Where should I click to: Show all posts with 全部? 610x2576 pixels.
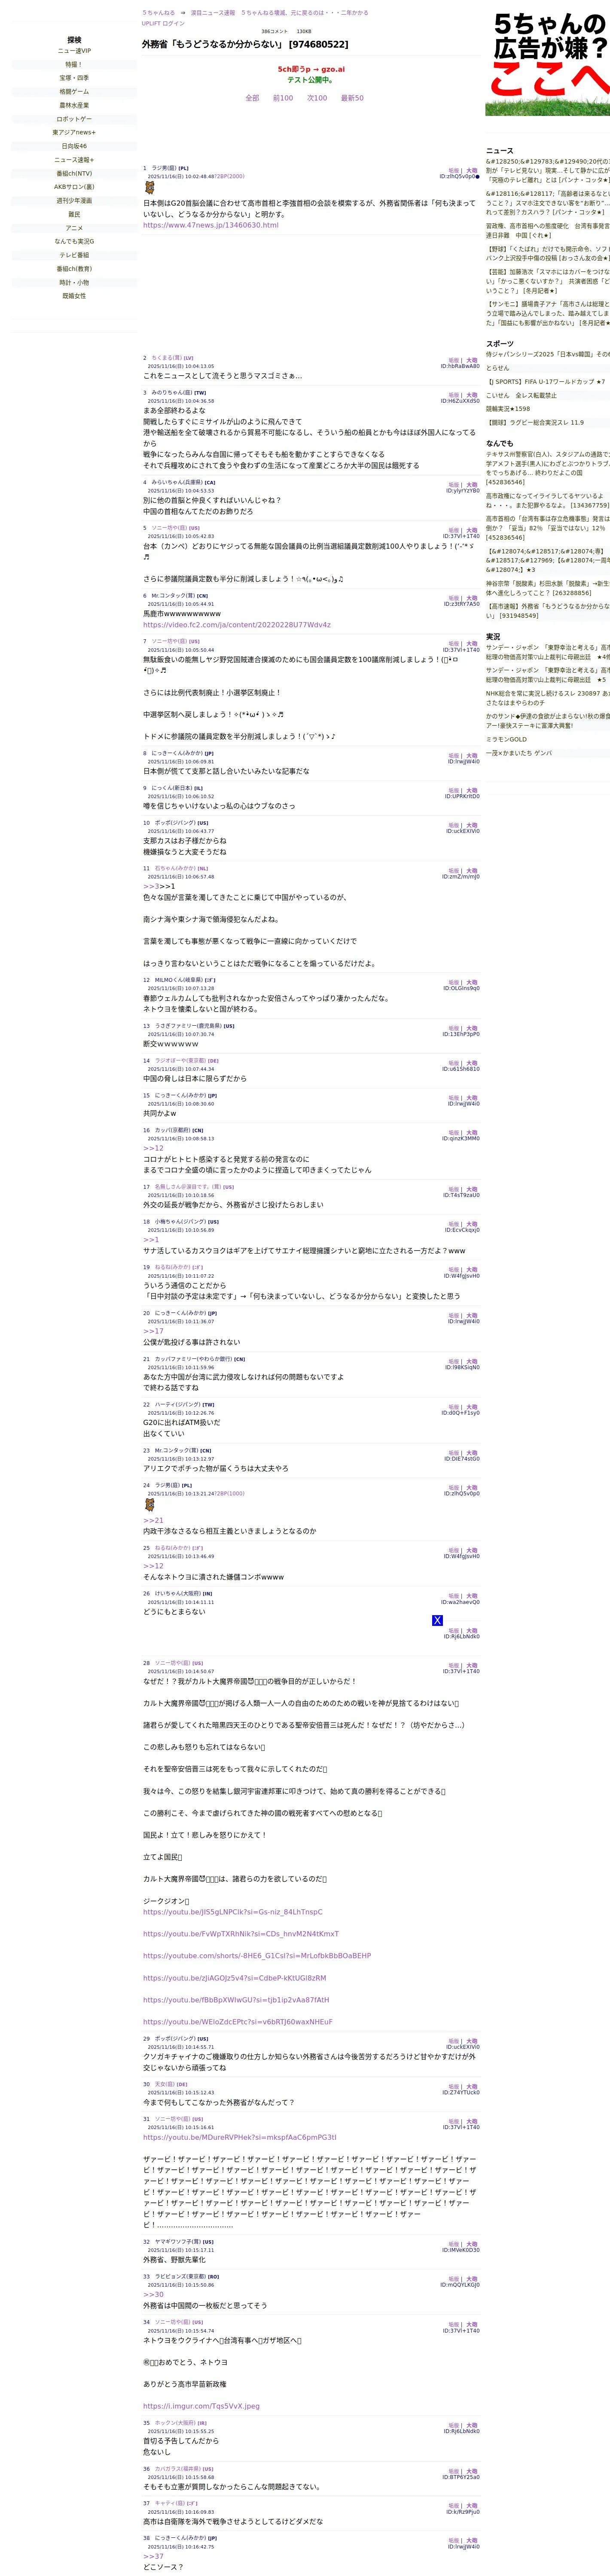pyautogui.click(x=252, y=98)
